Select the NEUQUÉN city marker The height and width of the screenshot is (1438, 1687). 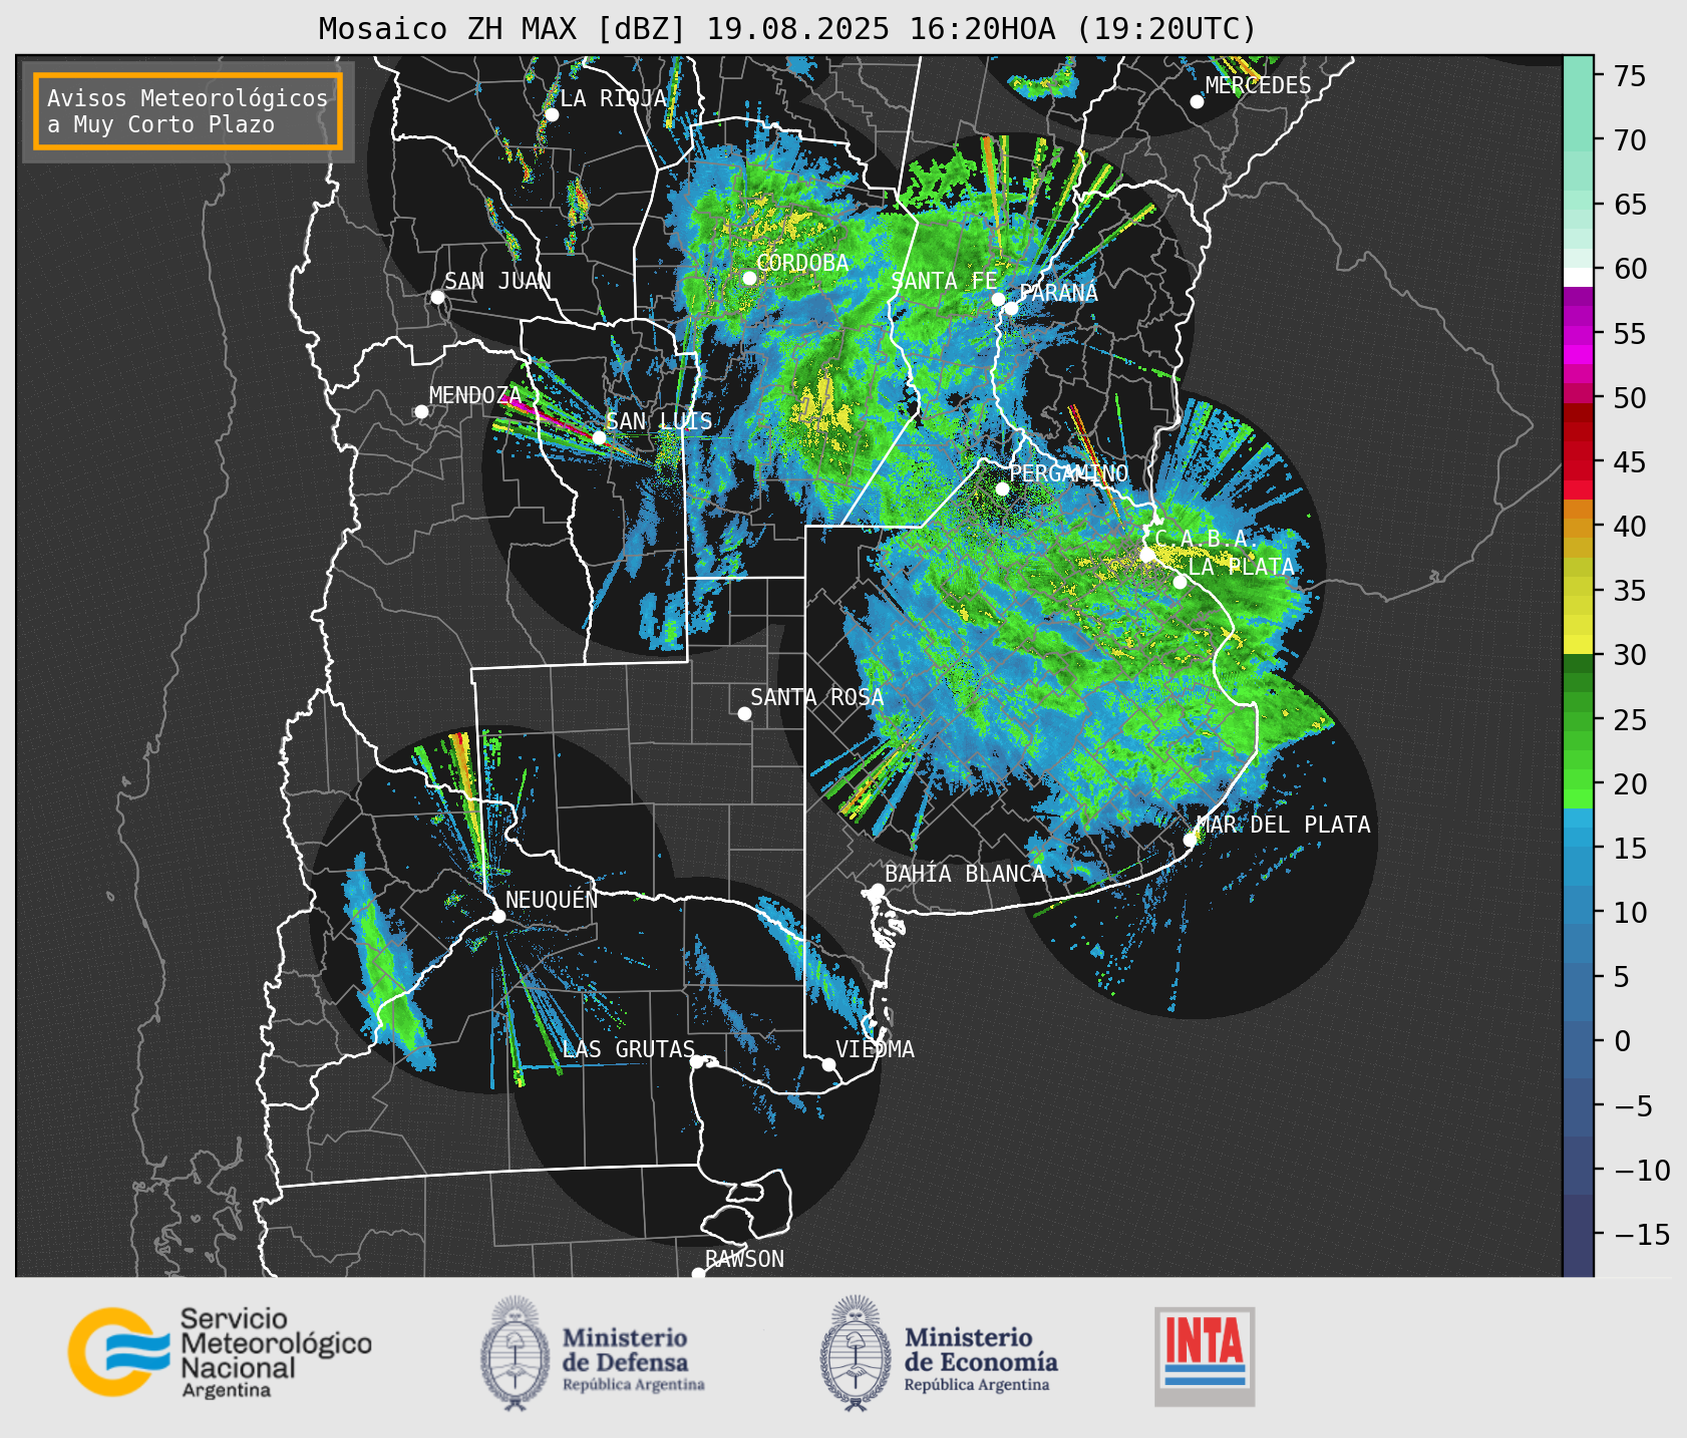498,916
